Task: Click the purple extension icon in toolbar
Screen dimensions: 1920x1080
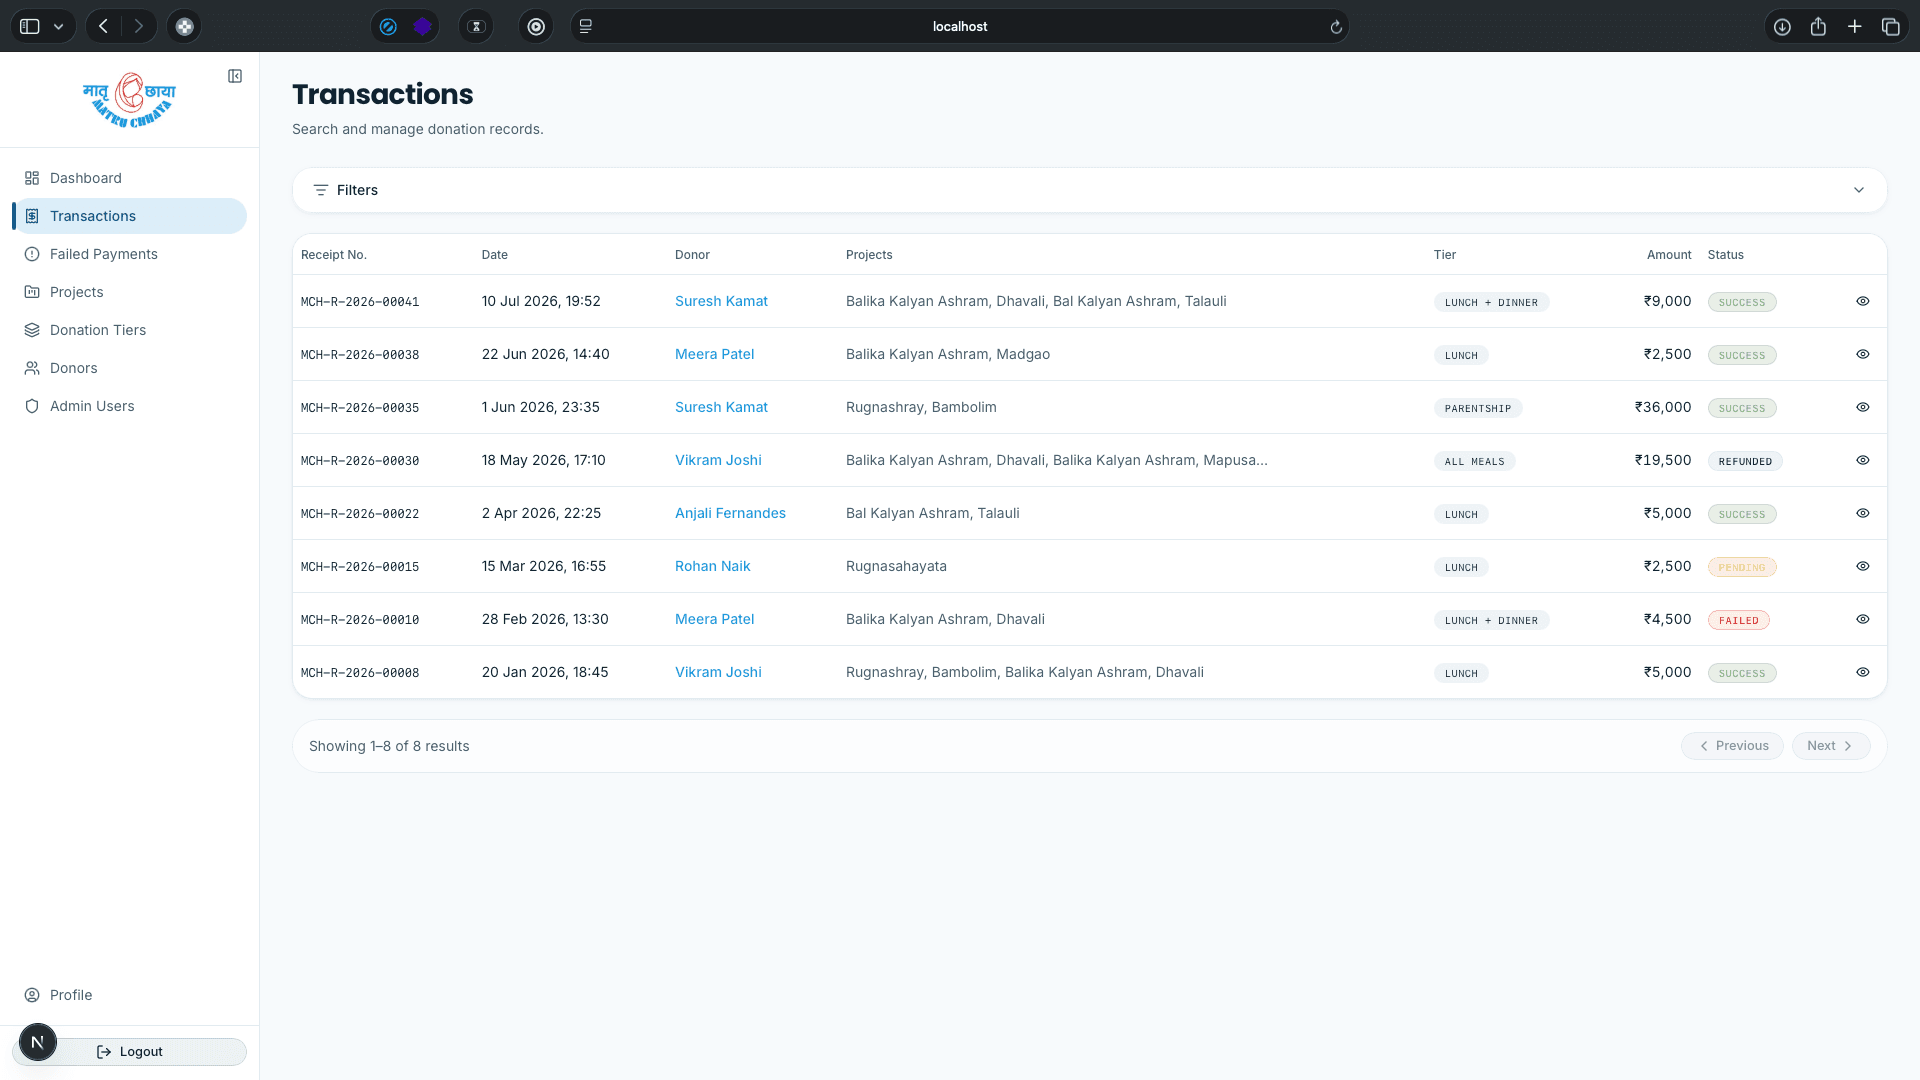Action: tap(422, 26)
